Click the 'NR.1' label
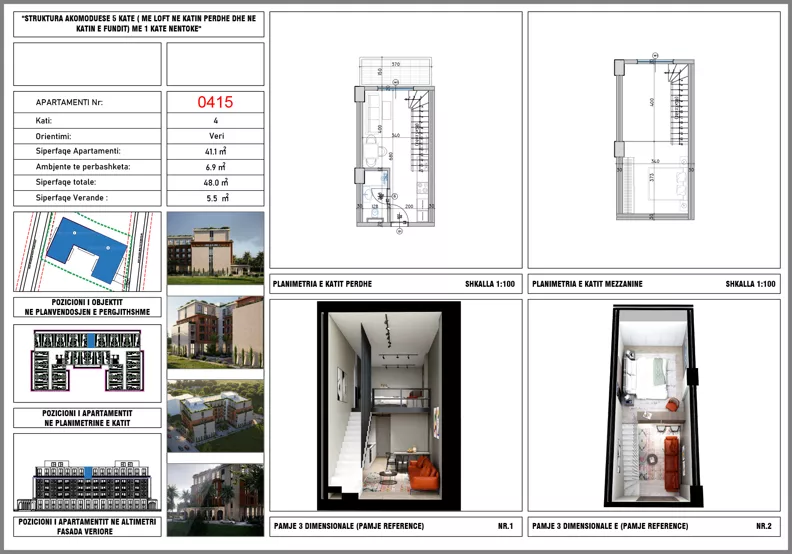 [x=505, y=526]
